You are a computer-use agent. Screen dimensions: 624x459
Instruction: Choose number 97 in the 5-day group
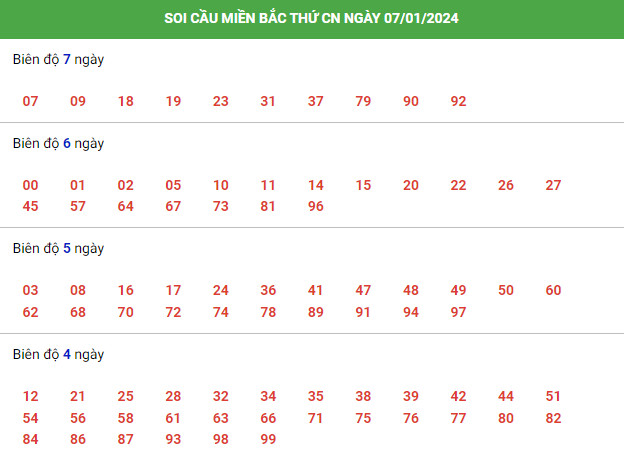click(458, 312)
